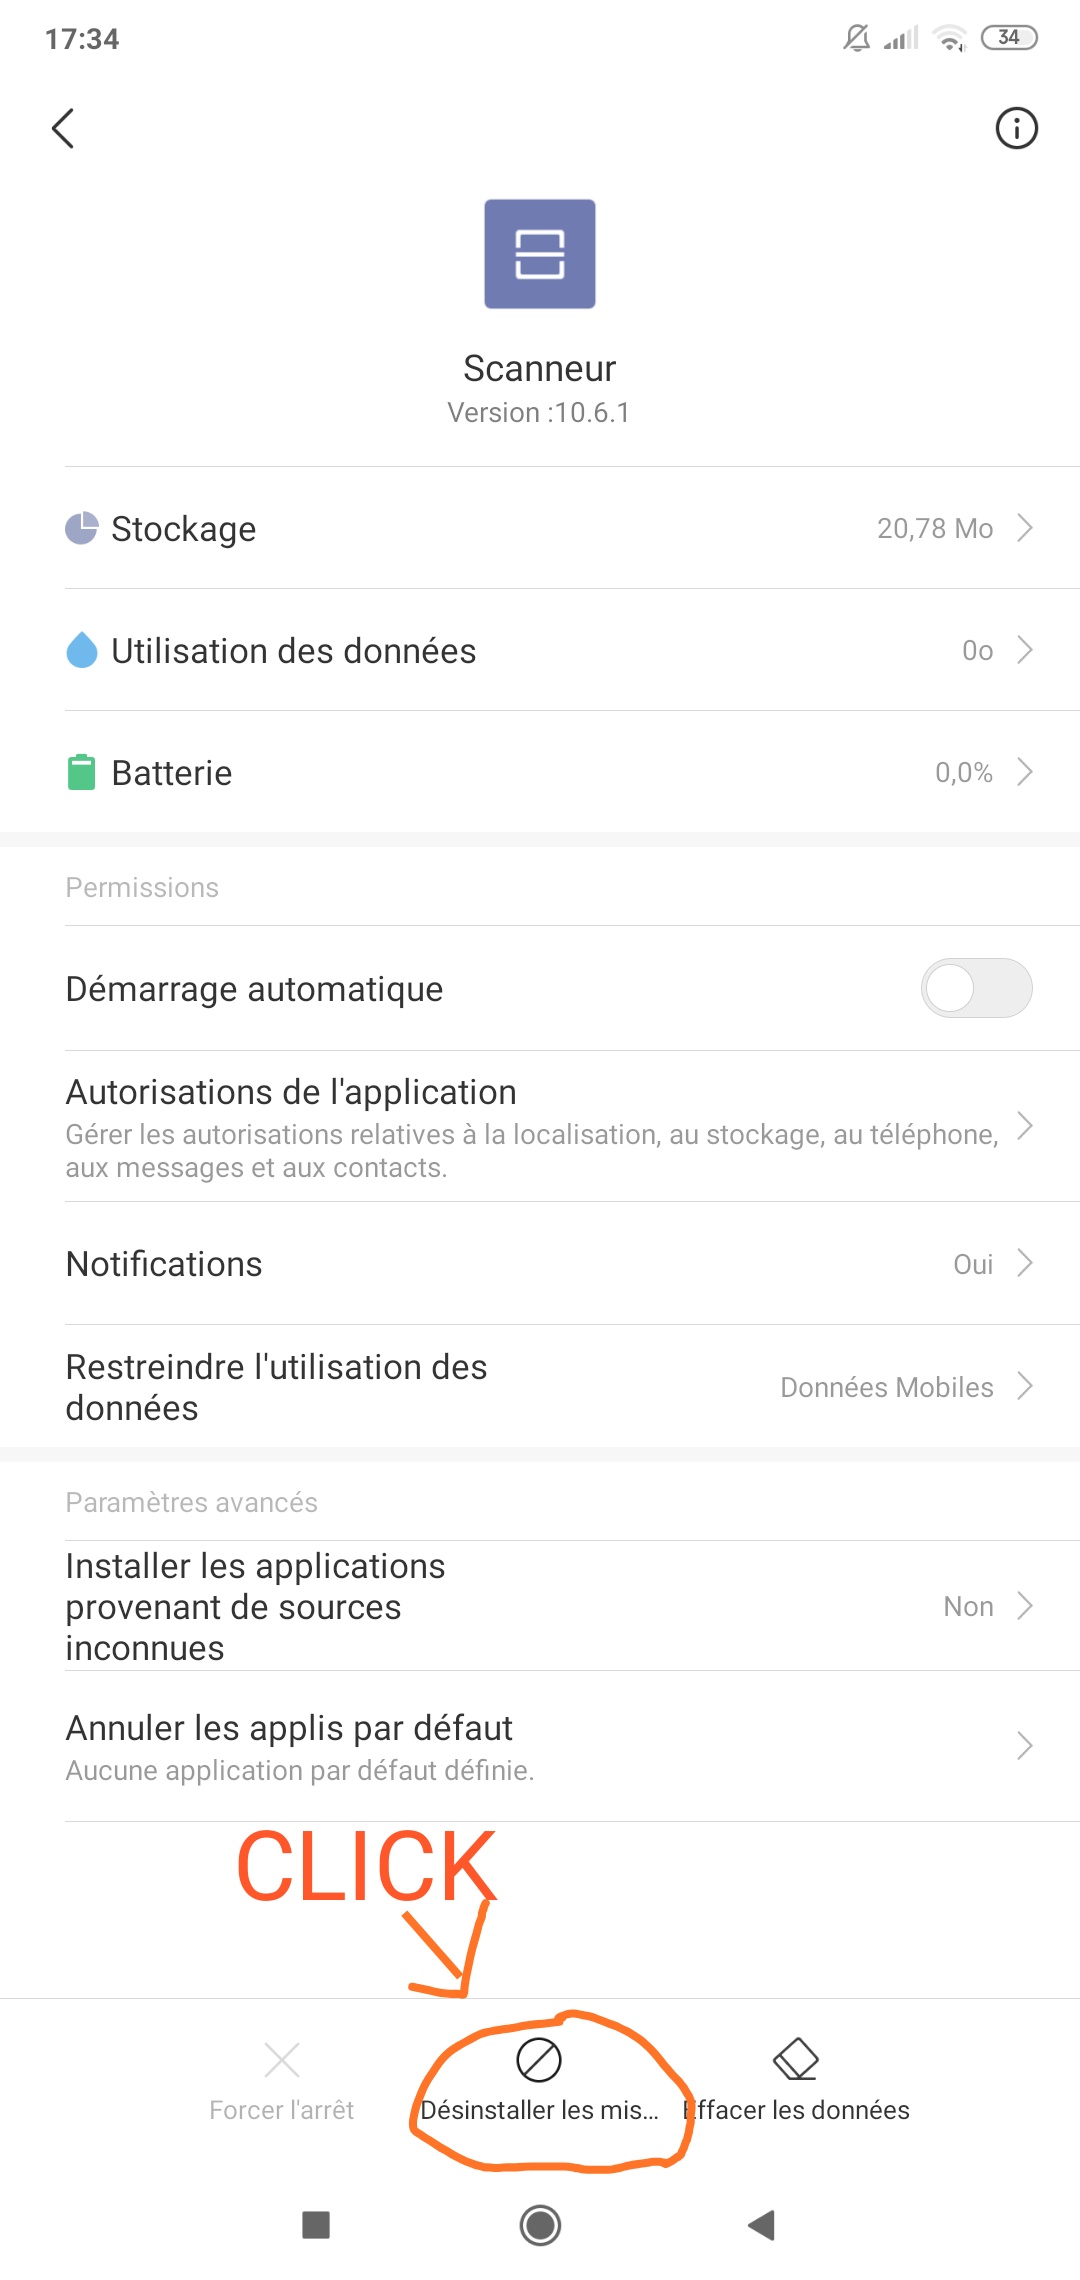Tap Android recent apps square button
Viewport: 1080px width, 2280px height.
[x=316, y=2225]
